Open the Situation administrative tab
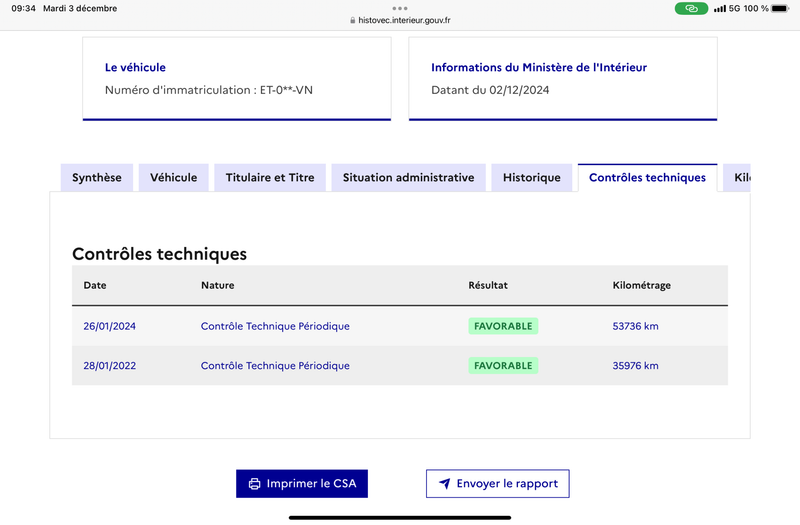 coord(408,178)
